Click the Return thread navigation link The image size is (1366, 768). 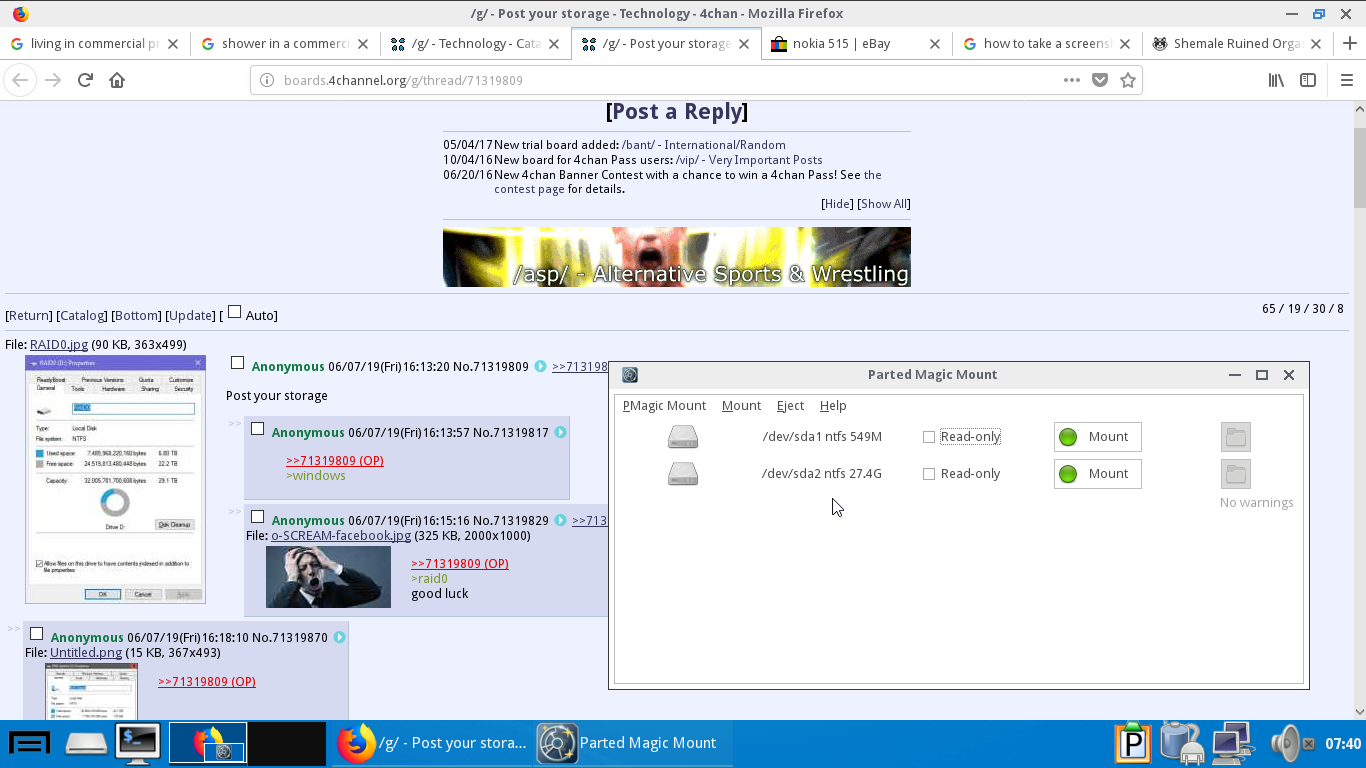tap(28, 315)
